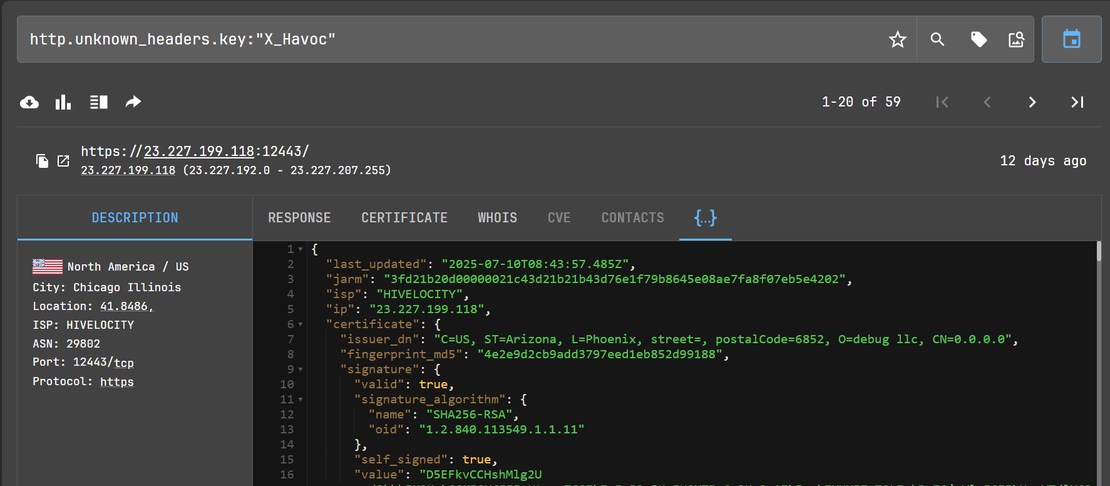Click the image search icon

click(x=1017, y=40)
